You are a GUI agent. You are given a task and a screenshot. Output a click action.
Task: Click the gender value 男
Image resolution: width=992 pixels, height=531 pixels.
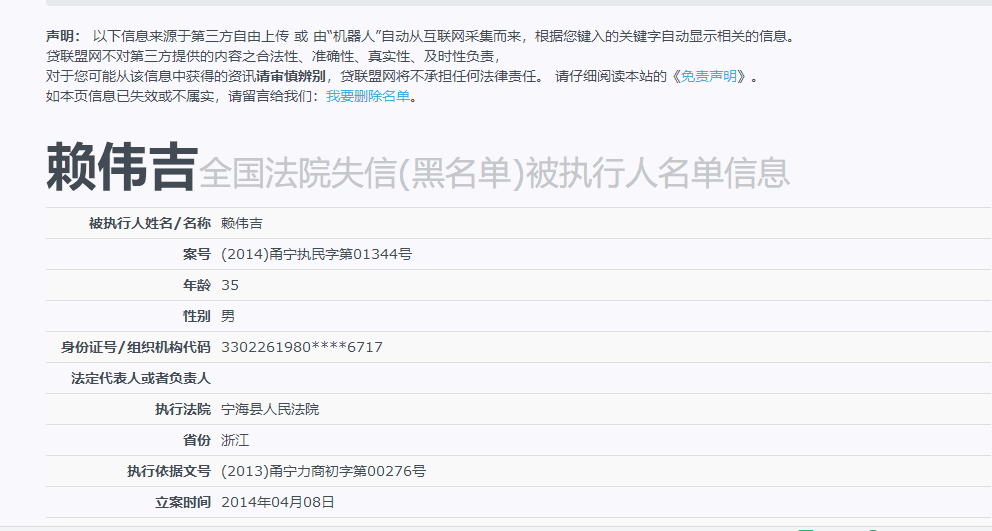tap(228, 316)
